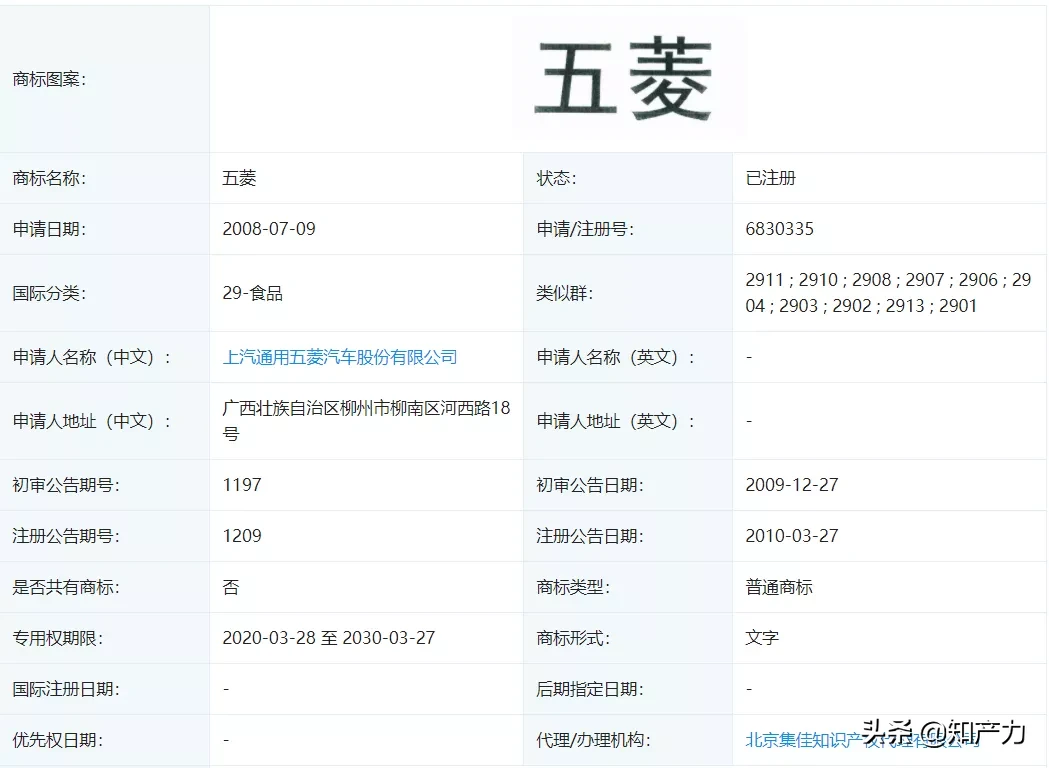Screen dimensions: 1049x768
Task: Select the 申请人地址（英文） label
Action: (615, 421)
